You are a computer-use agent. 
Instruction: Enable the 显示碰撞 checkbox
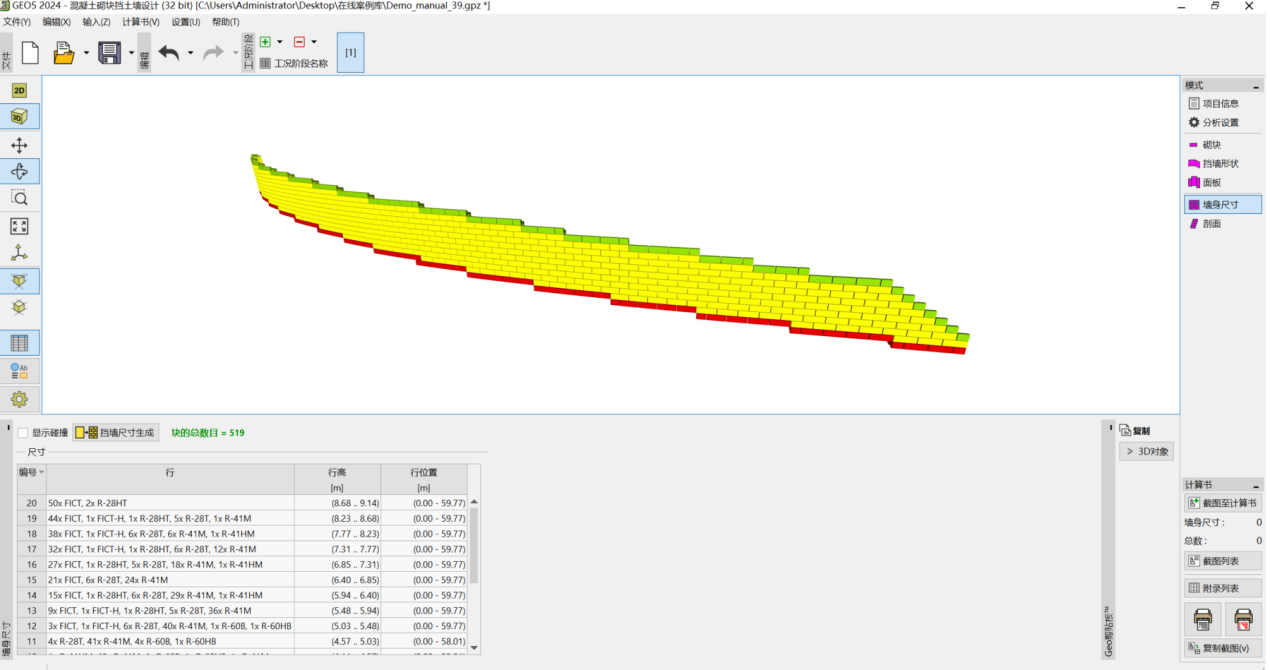pyautogui.click(x=23, y=433)
